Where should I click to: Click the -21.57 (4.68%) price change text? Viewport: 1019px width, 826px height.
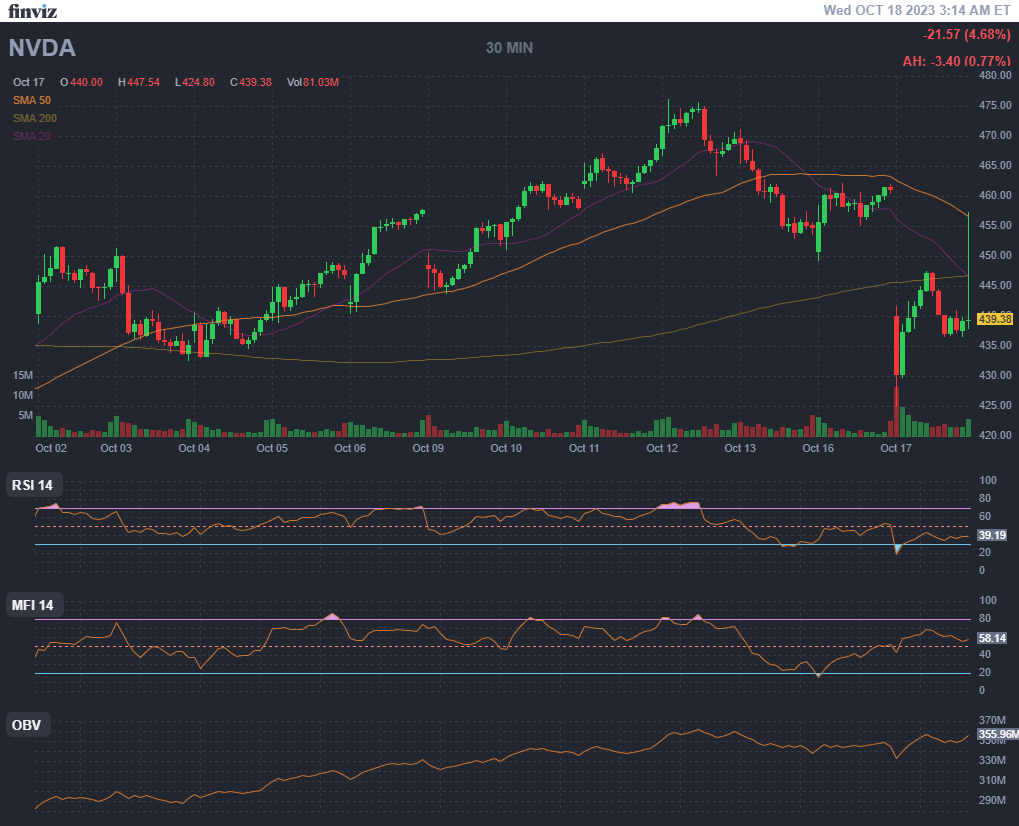(966, 35)
